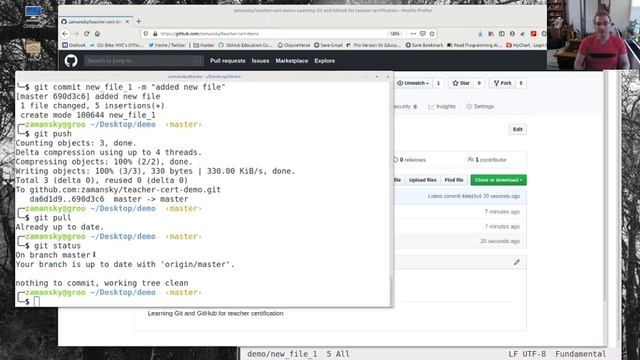Viewport: 640px width, 360px height.
Task: Open a new Firefox tab
Action: pos(138,21)
